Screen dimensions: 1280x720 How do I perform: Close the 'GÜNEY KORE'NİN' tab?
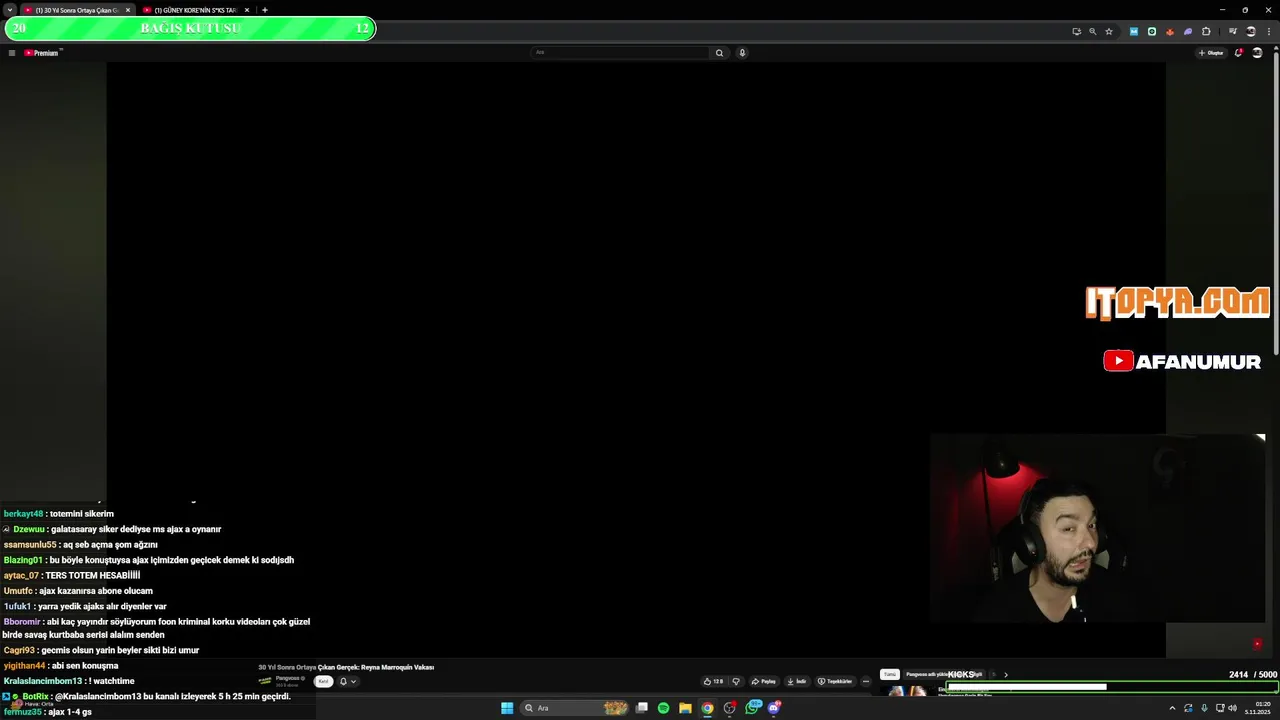[247, 10]
